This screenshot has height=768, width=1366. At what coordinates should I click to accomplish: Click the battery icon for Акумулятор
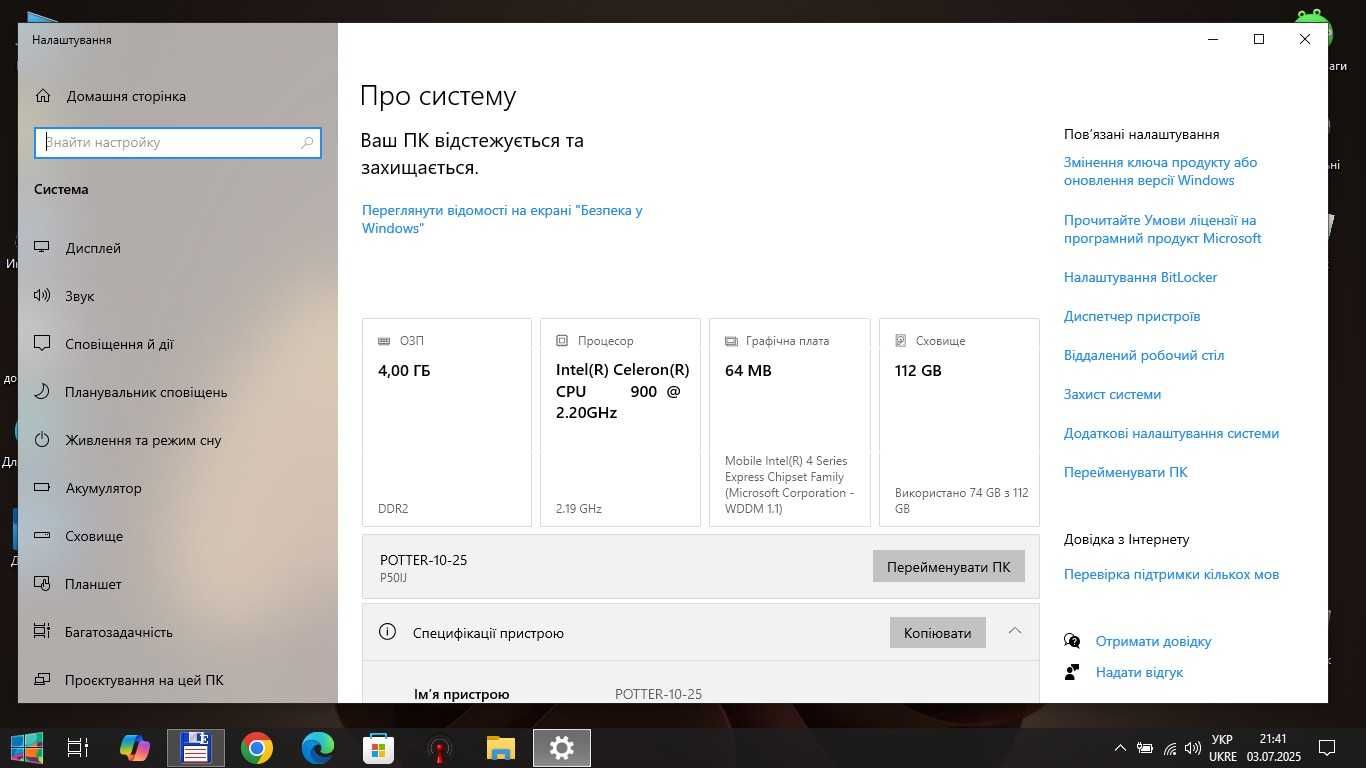(x=42, y=488)
